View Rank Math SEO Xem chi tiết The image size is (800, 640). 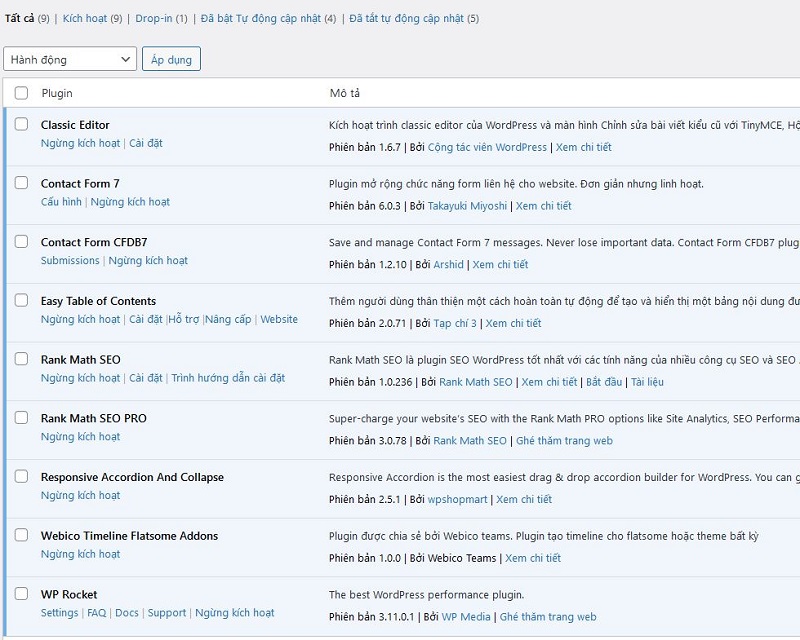coord(549,382)
